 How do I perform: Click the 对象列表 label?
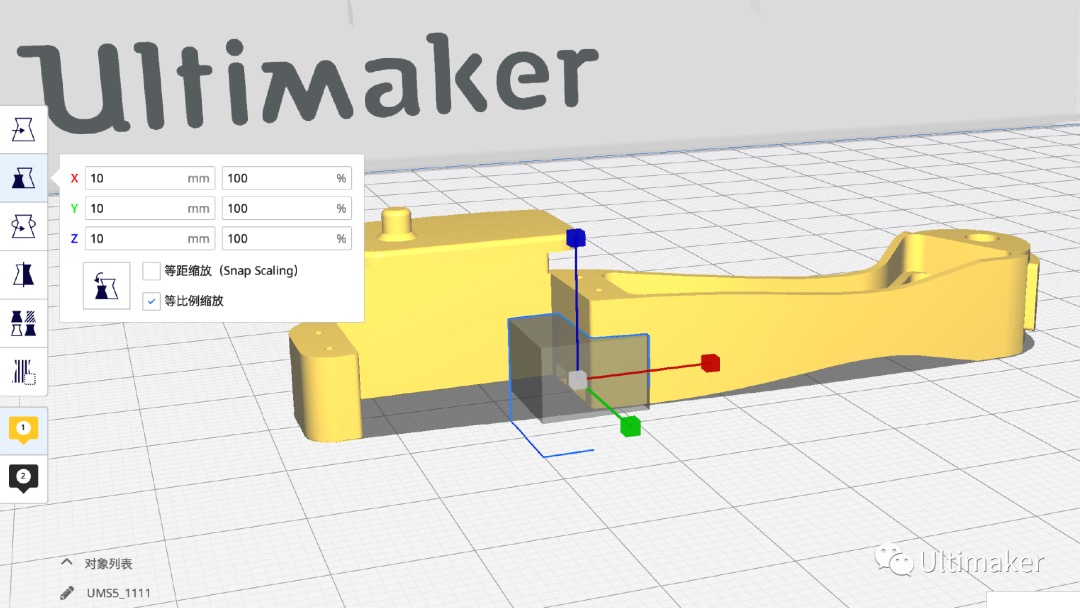108,563
